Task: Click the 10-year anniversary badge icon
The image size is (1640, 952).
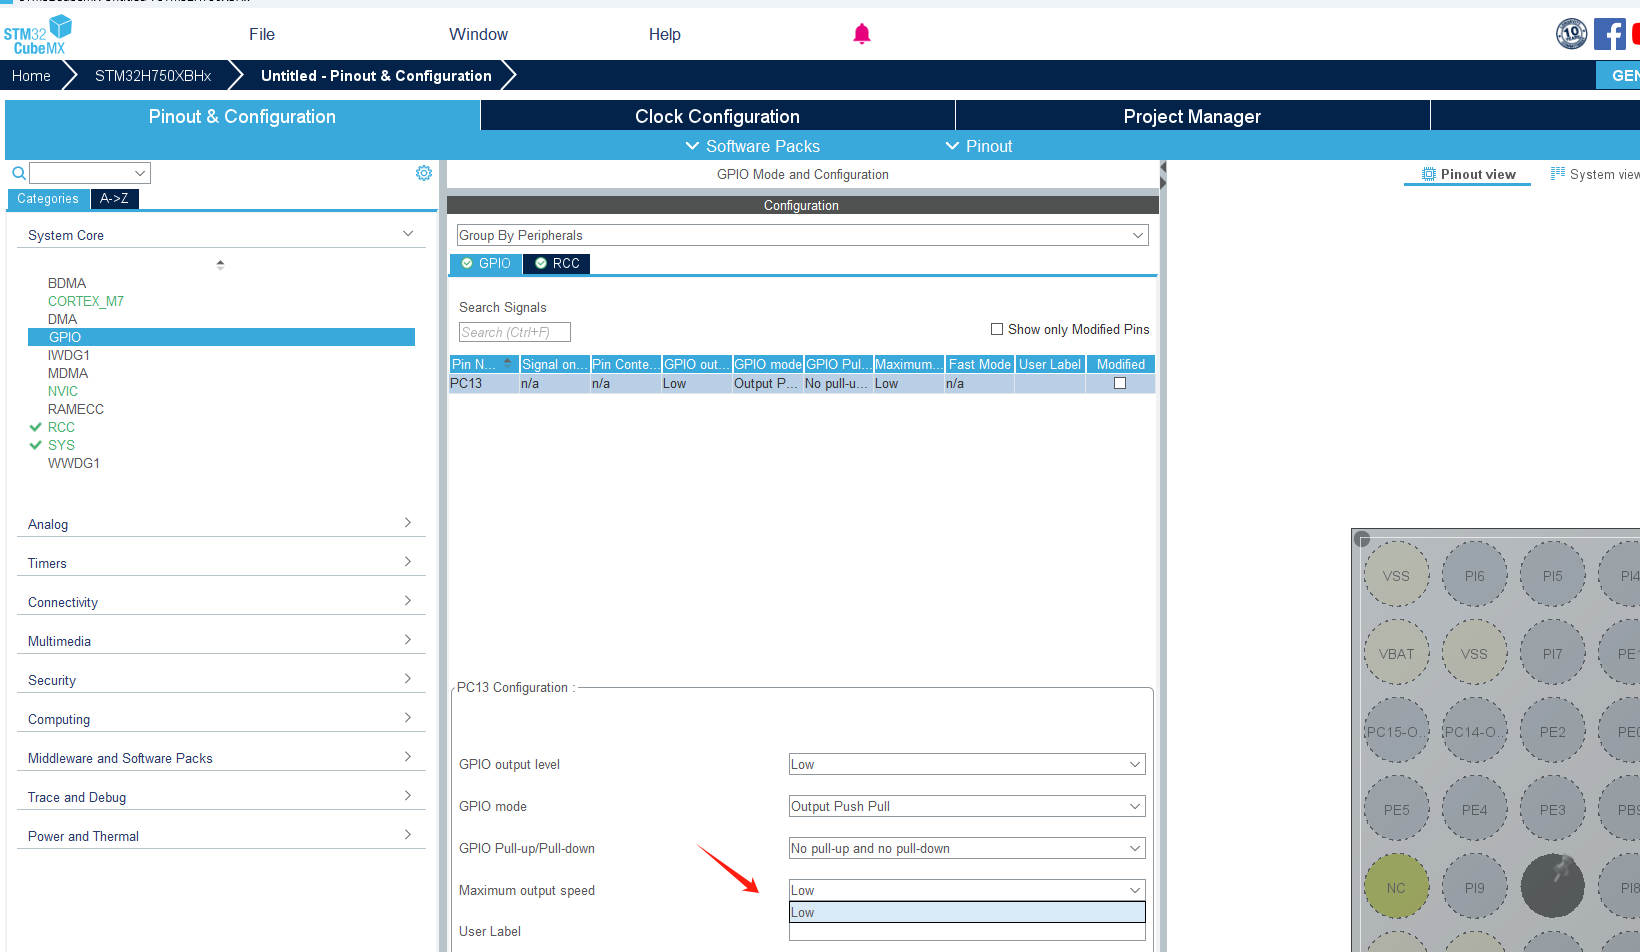Action: [1572, 34]
